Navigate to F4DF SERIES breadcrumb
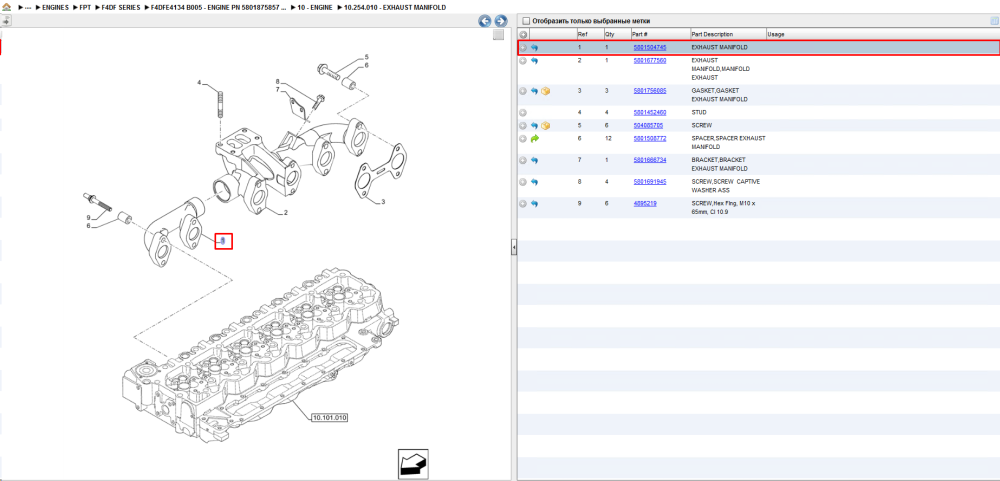1000x481 pixels. (121, 8)
